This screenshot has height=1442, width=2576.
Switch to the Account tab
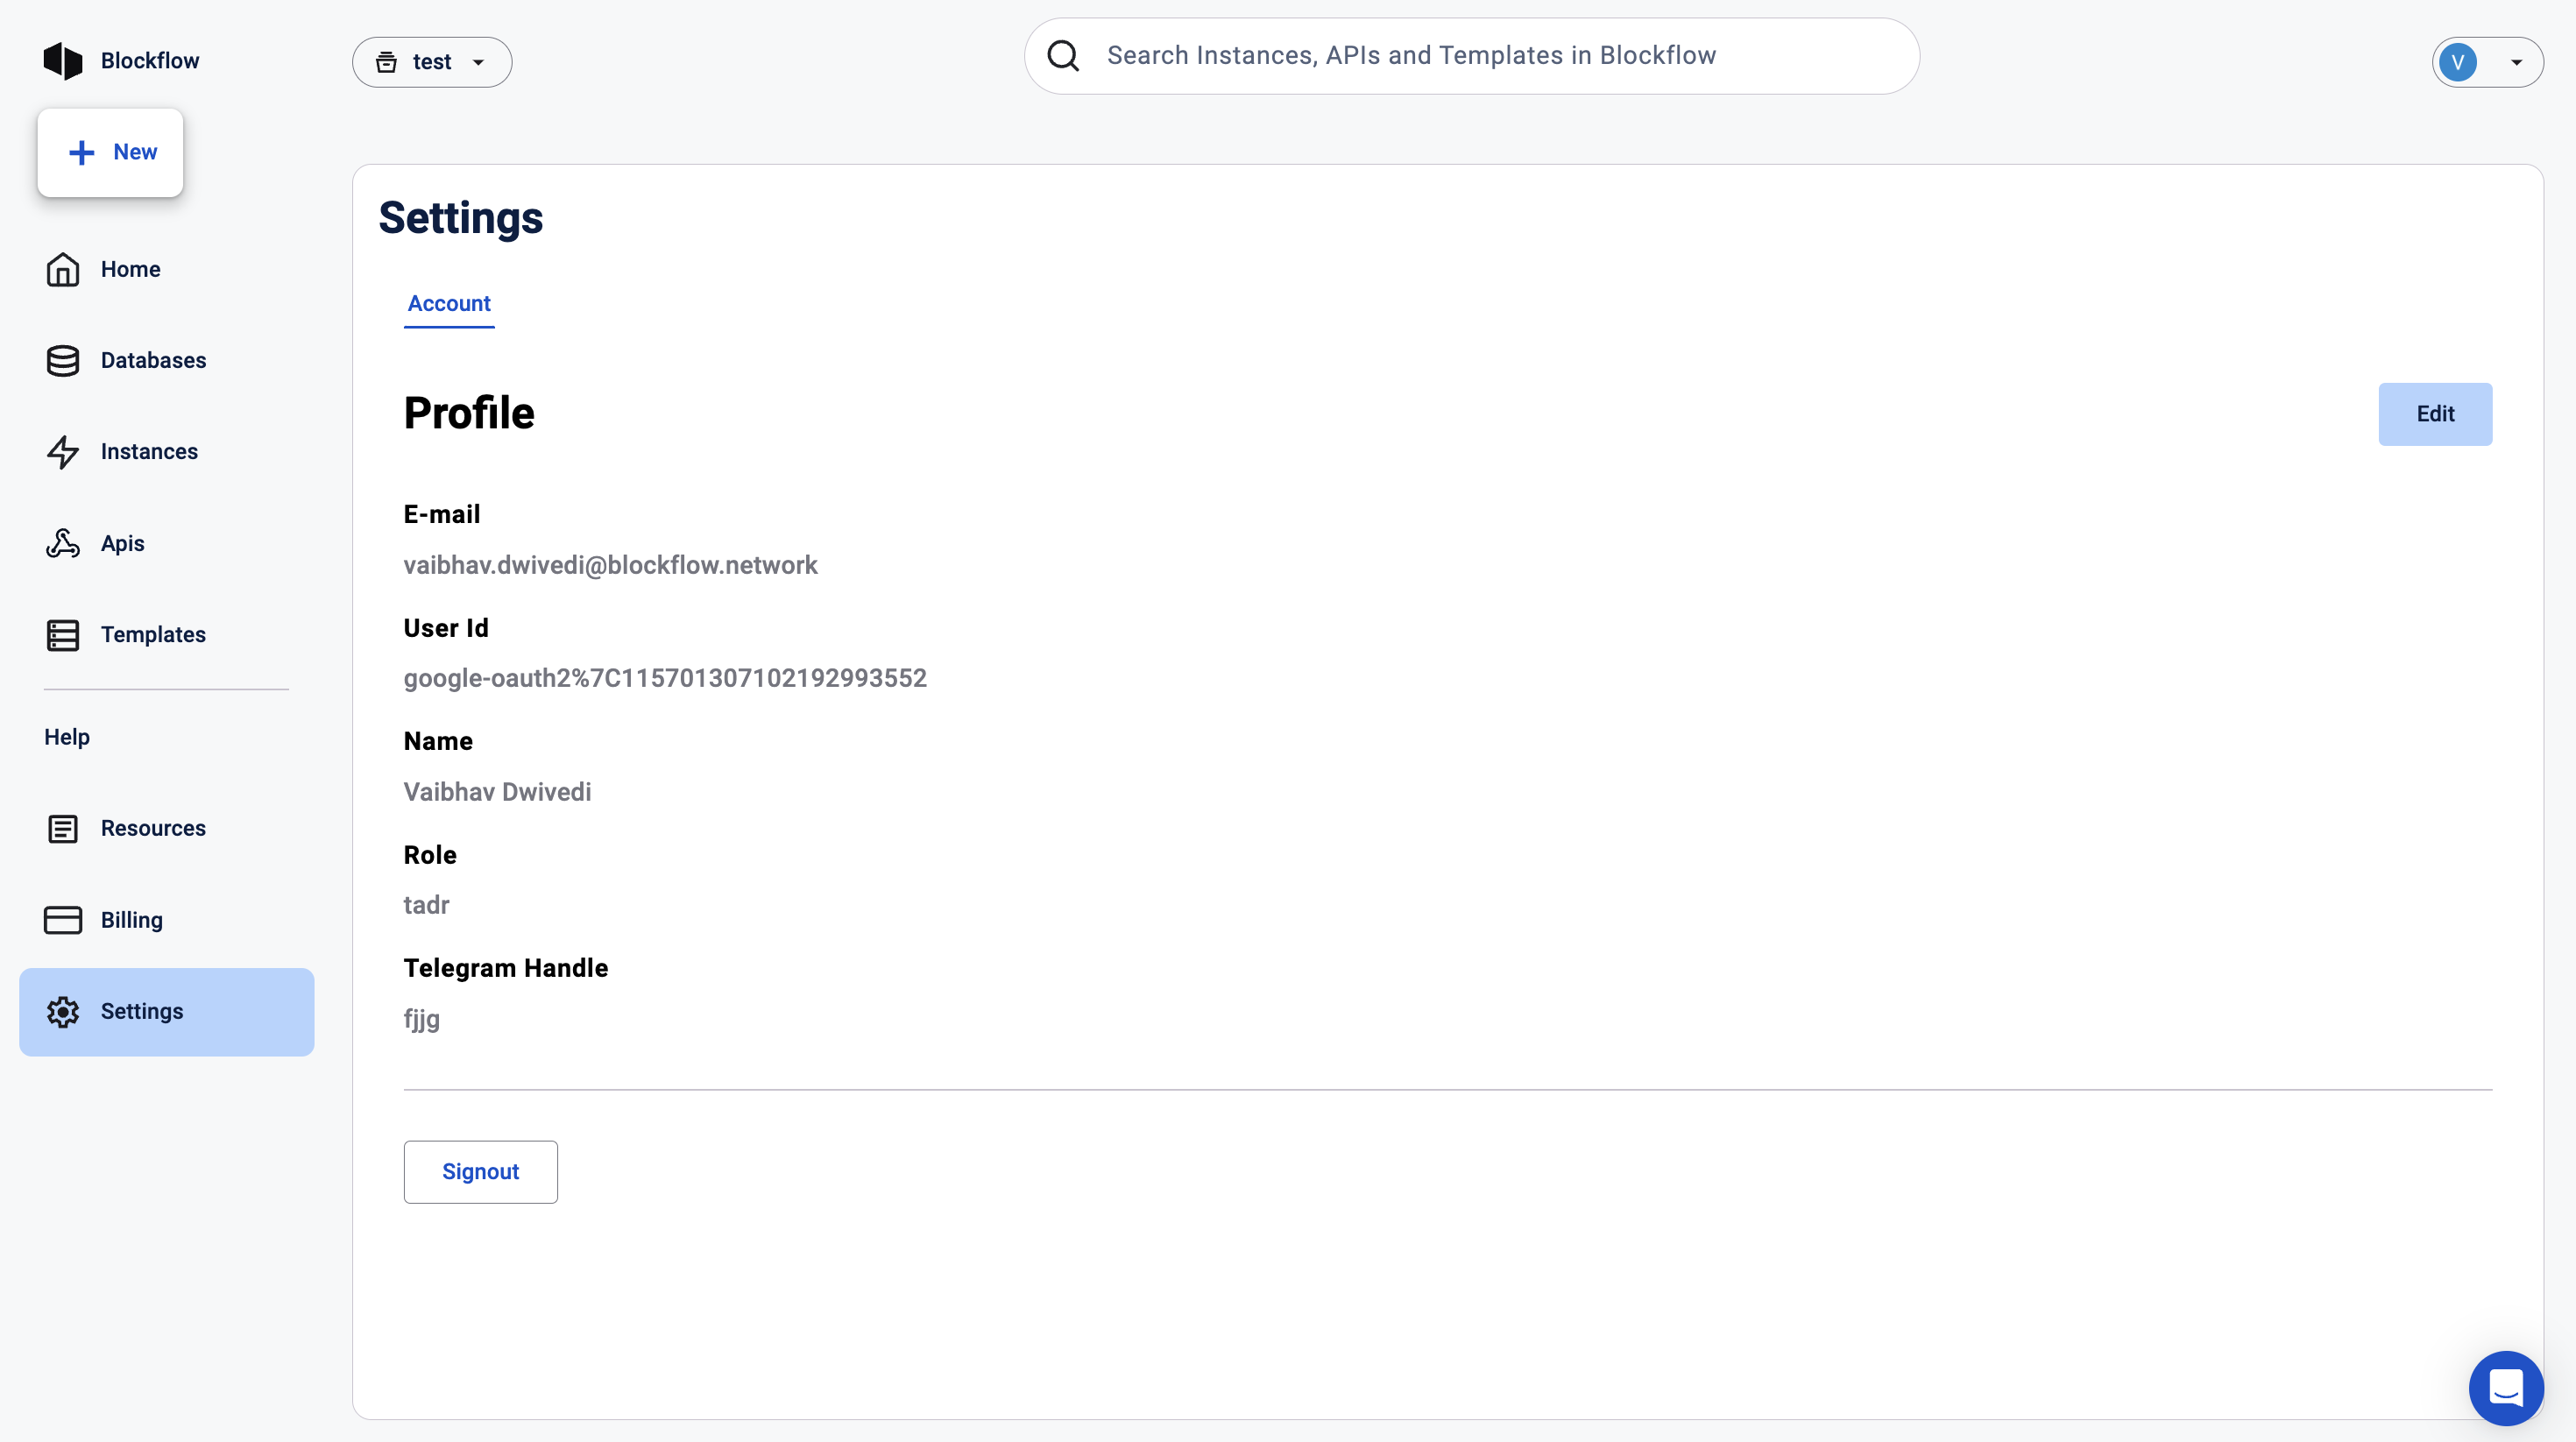coord(449,303)
